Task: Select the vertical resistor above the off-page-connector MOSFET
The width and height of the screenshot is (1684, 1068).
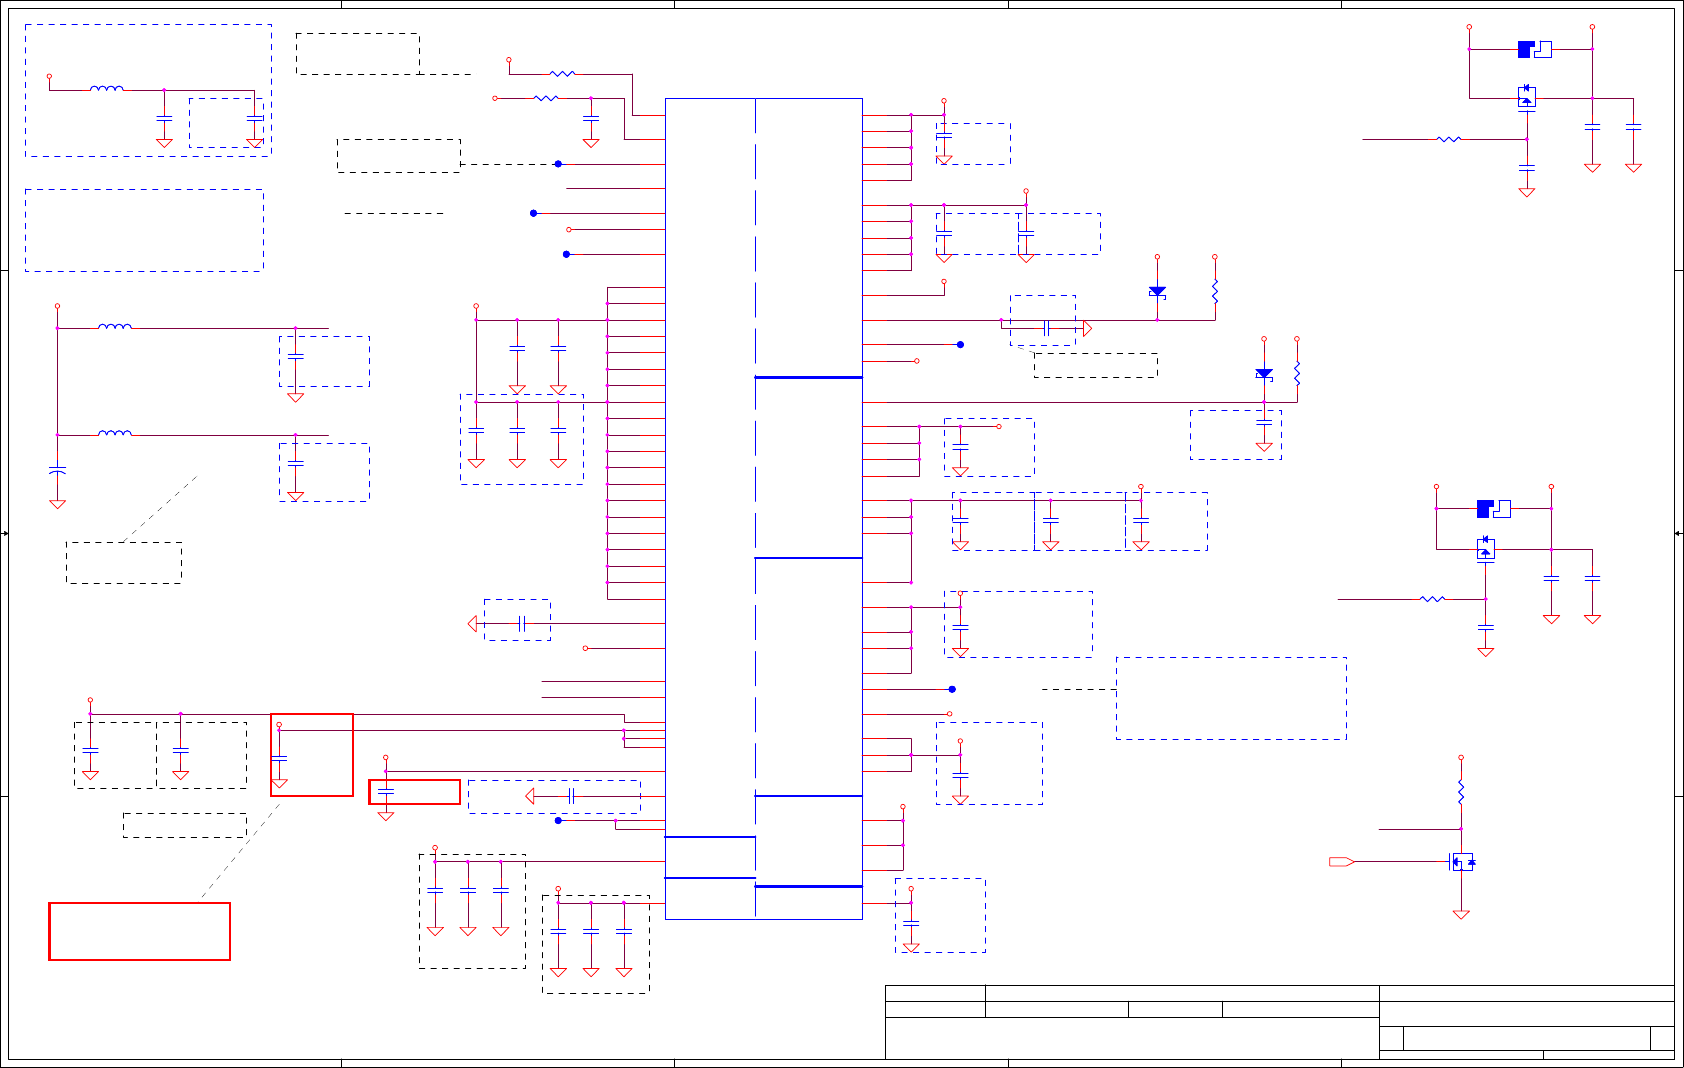Action: click(x=1461, y=793)
